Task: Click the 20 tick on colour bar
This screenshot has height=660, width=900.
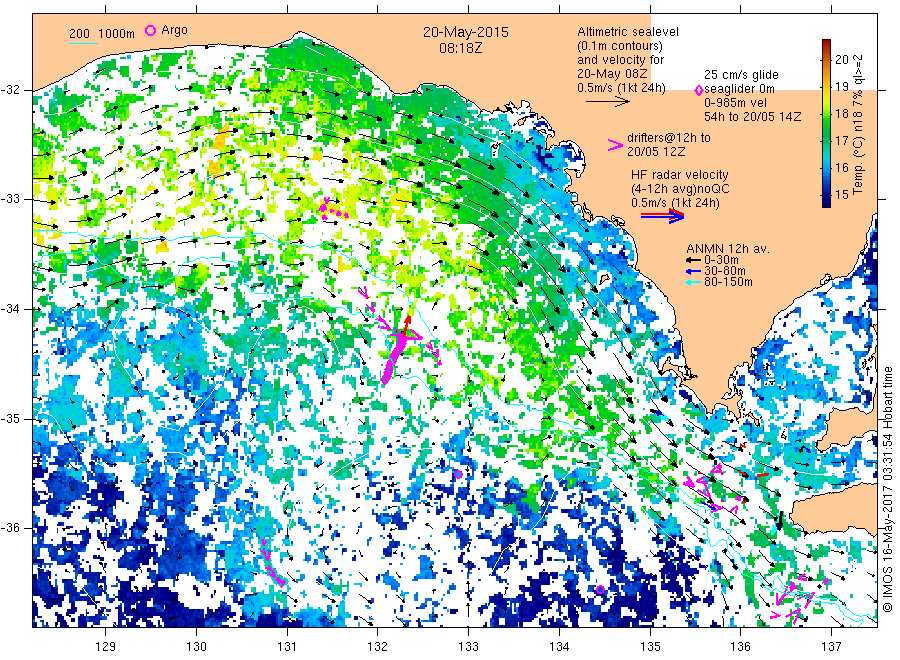Action: (x=841, y=59)
